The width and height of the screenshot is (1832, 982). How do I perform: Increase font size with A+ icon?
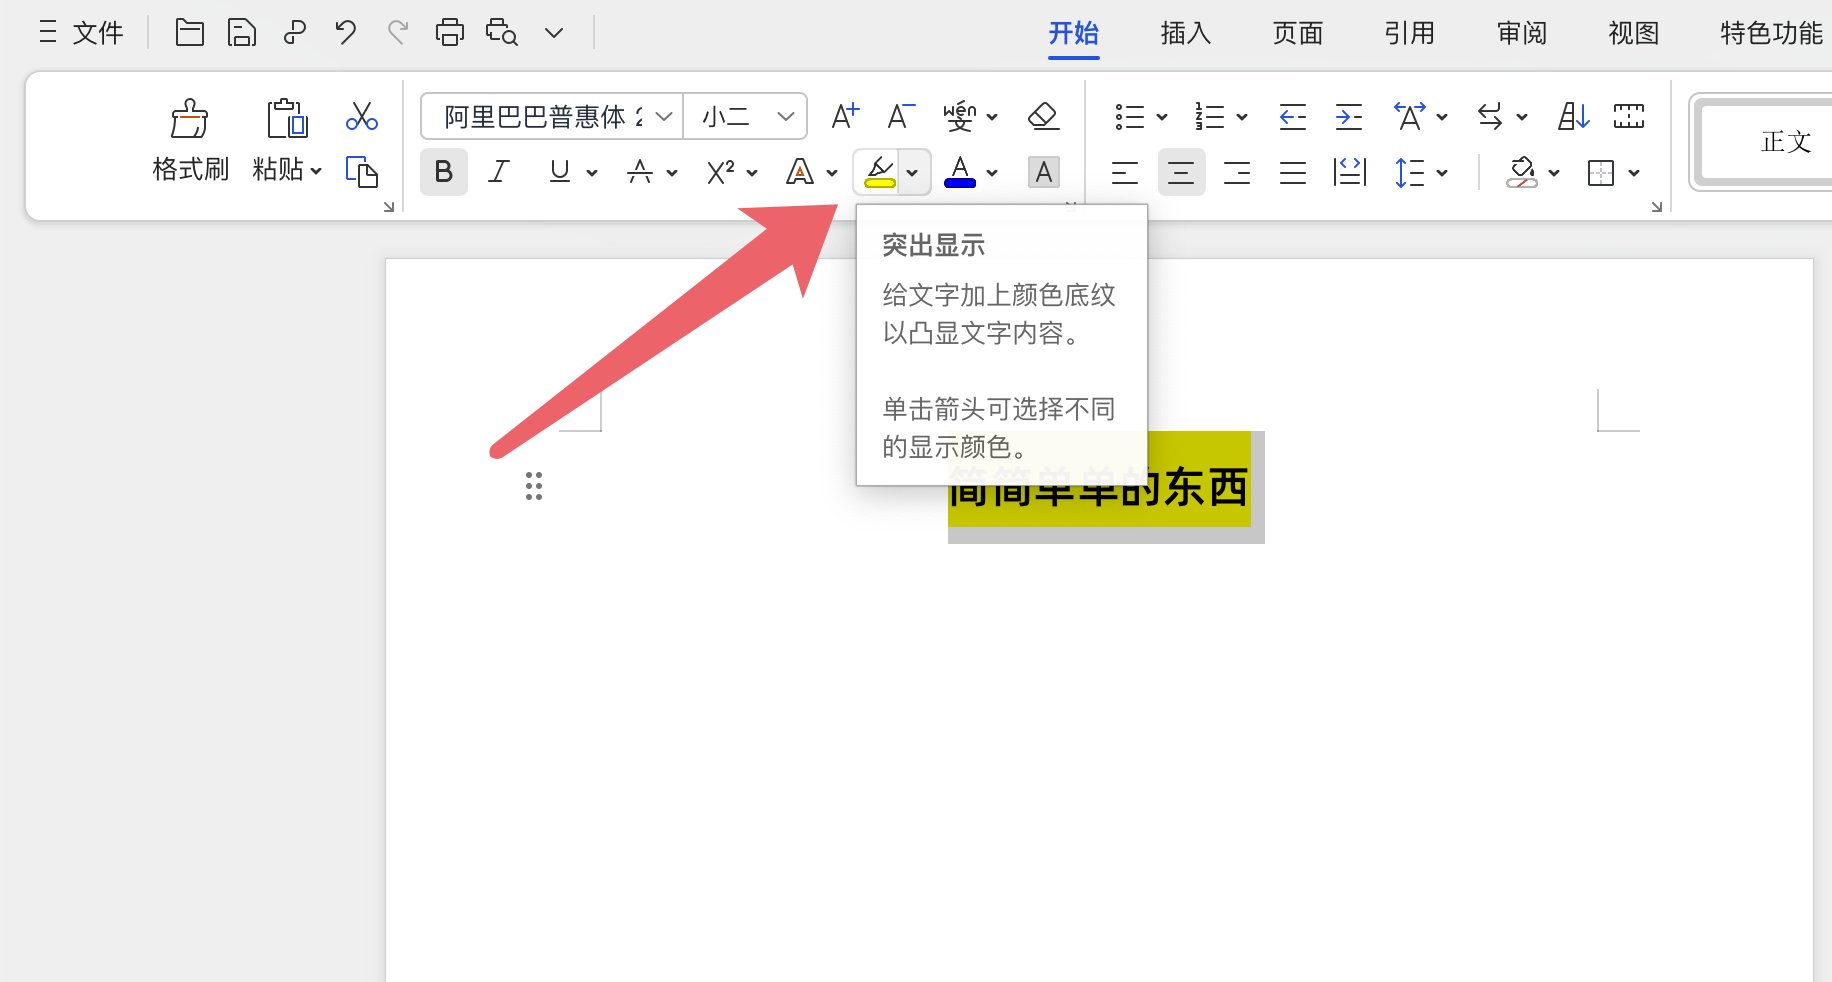coord(843,115)
